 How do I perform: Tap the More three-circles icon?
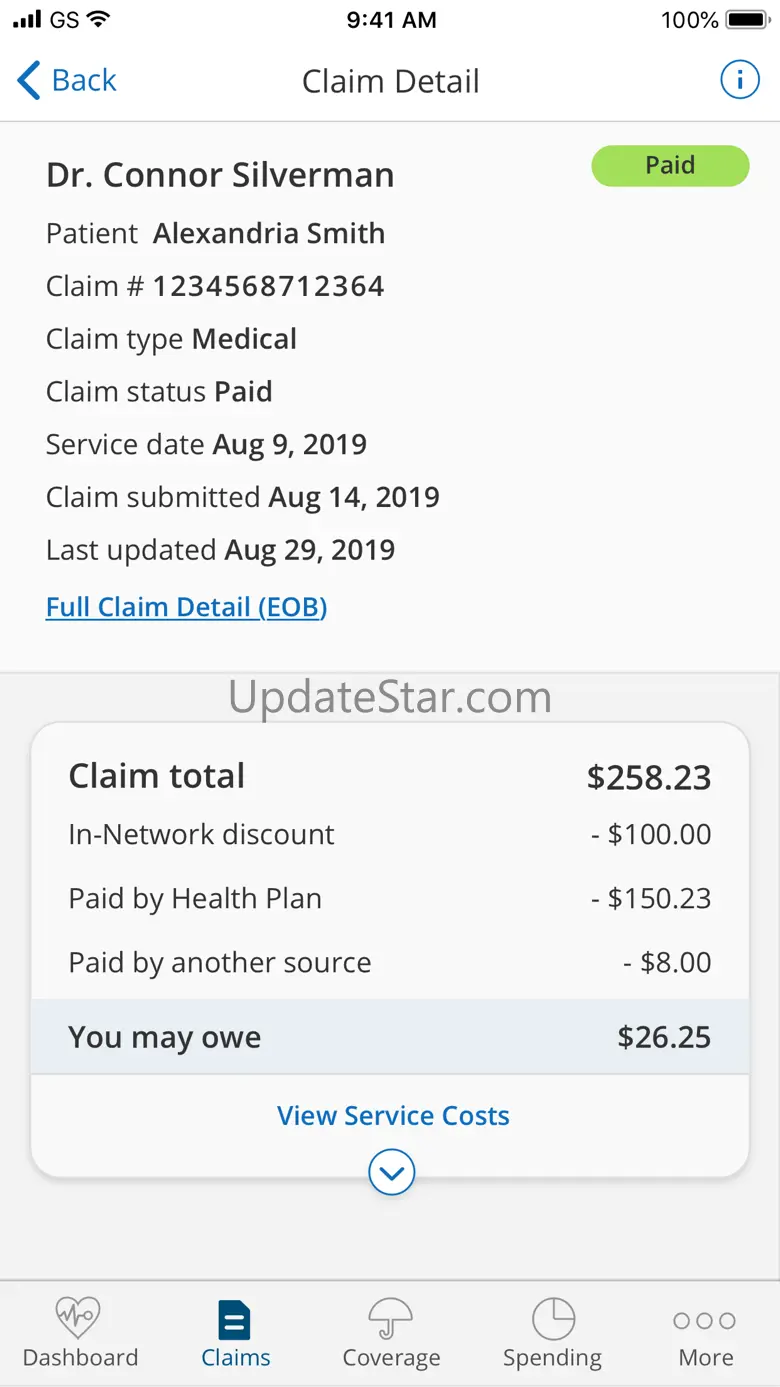click(x=705, y=1321)
